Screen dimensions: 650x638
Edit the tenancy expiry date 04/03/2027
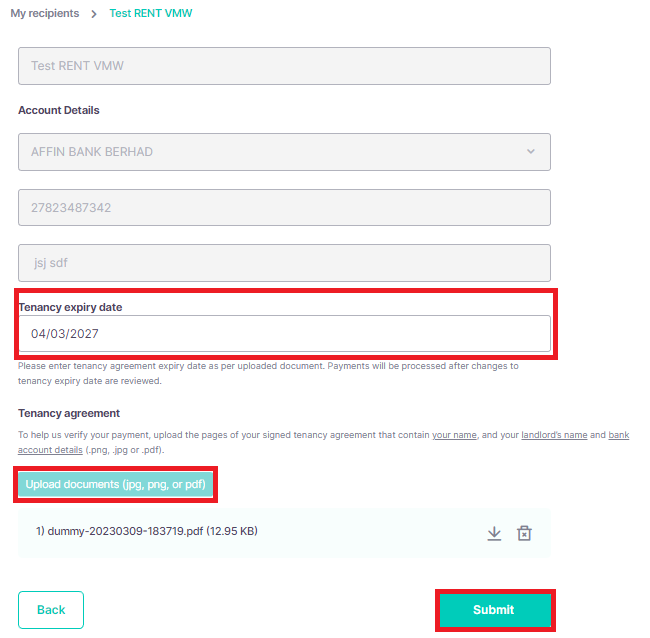(284, 334)
